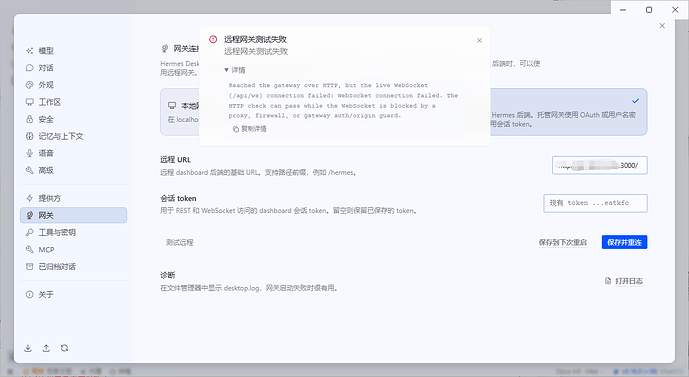This screenshot has width=689, height=377.
Task: Click into the 会话 token input field
Action: tap(595, 203)
